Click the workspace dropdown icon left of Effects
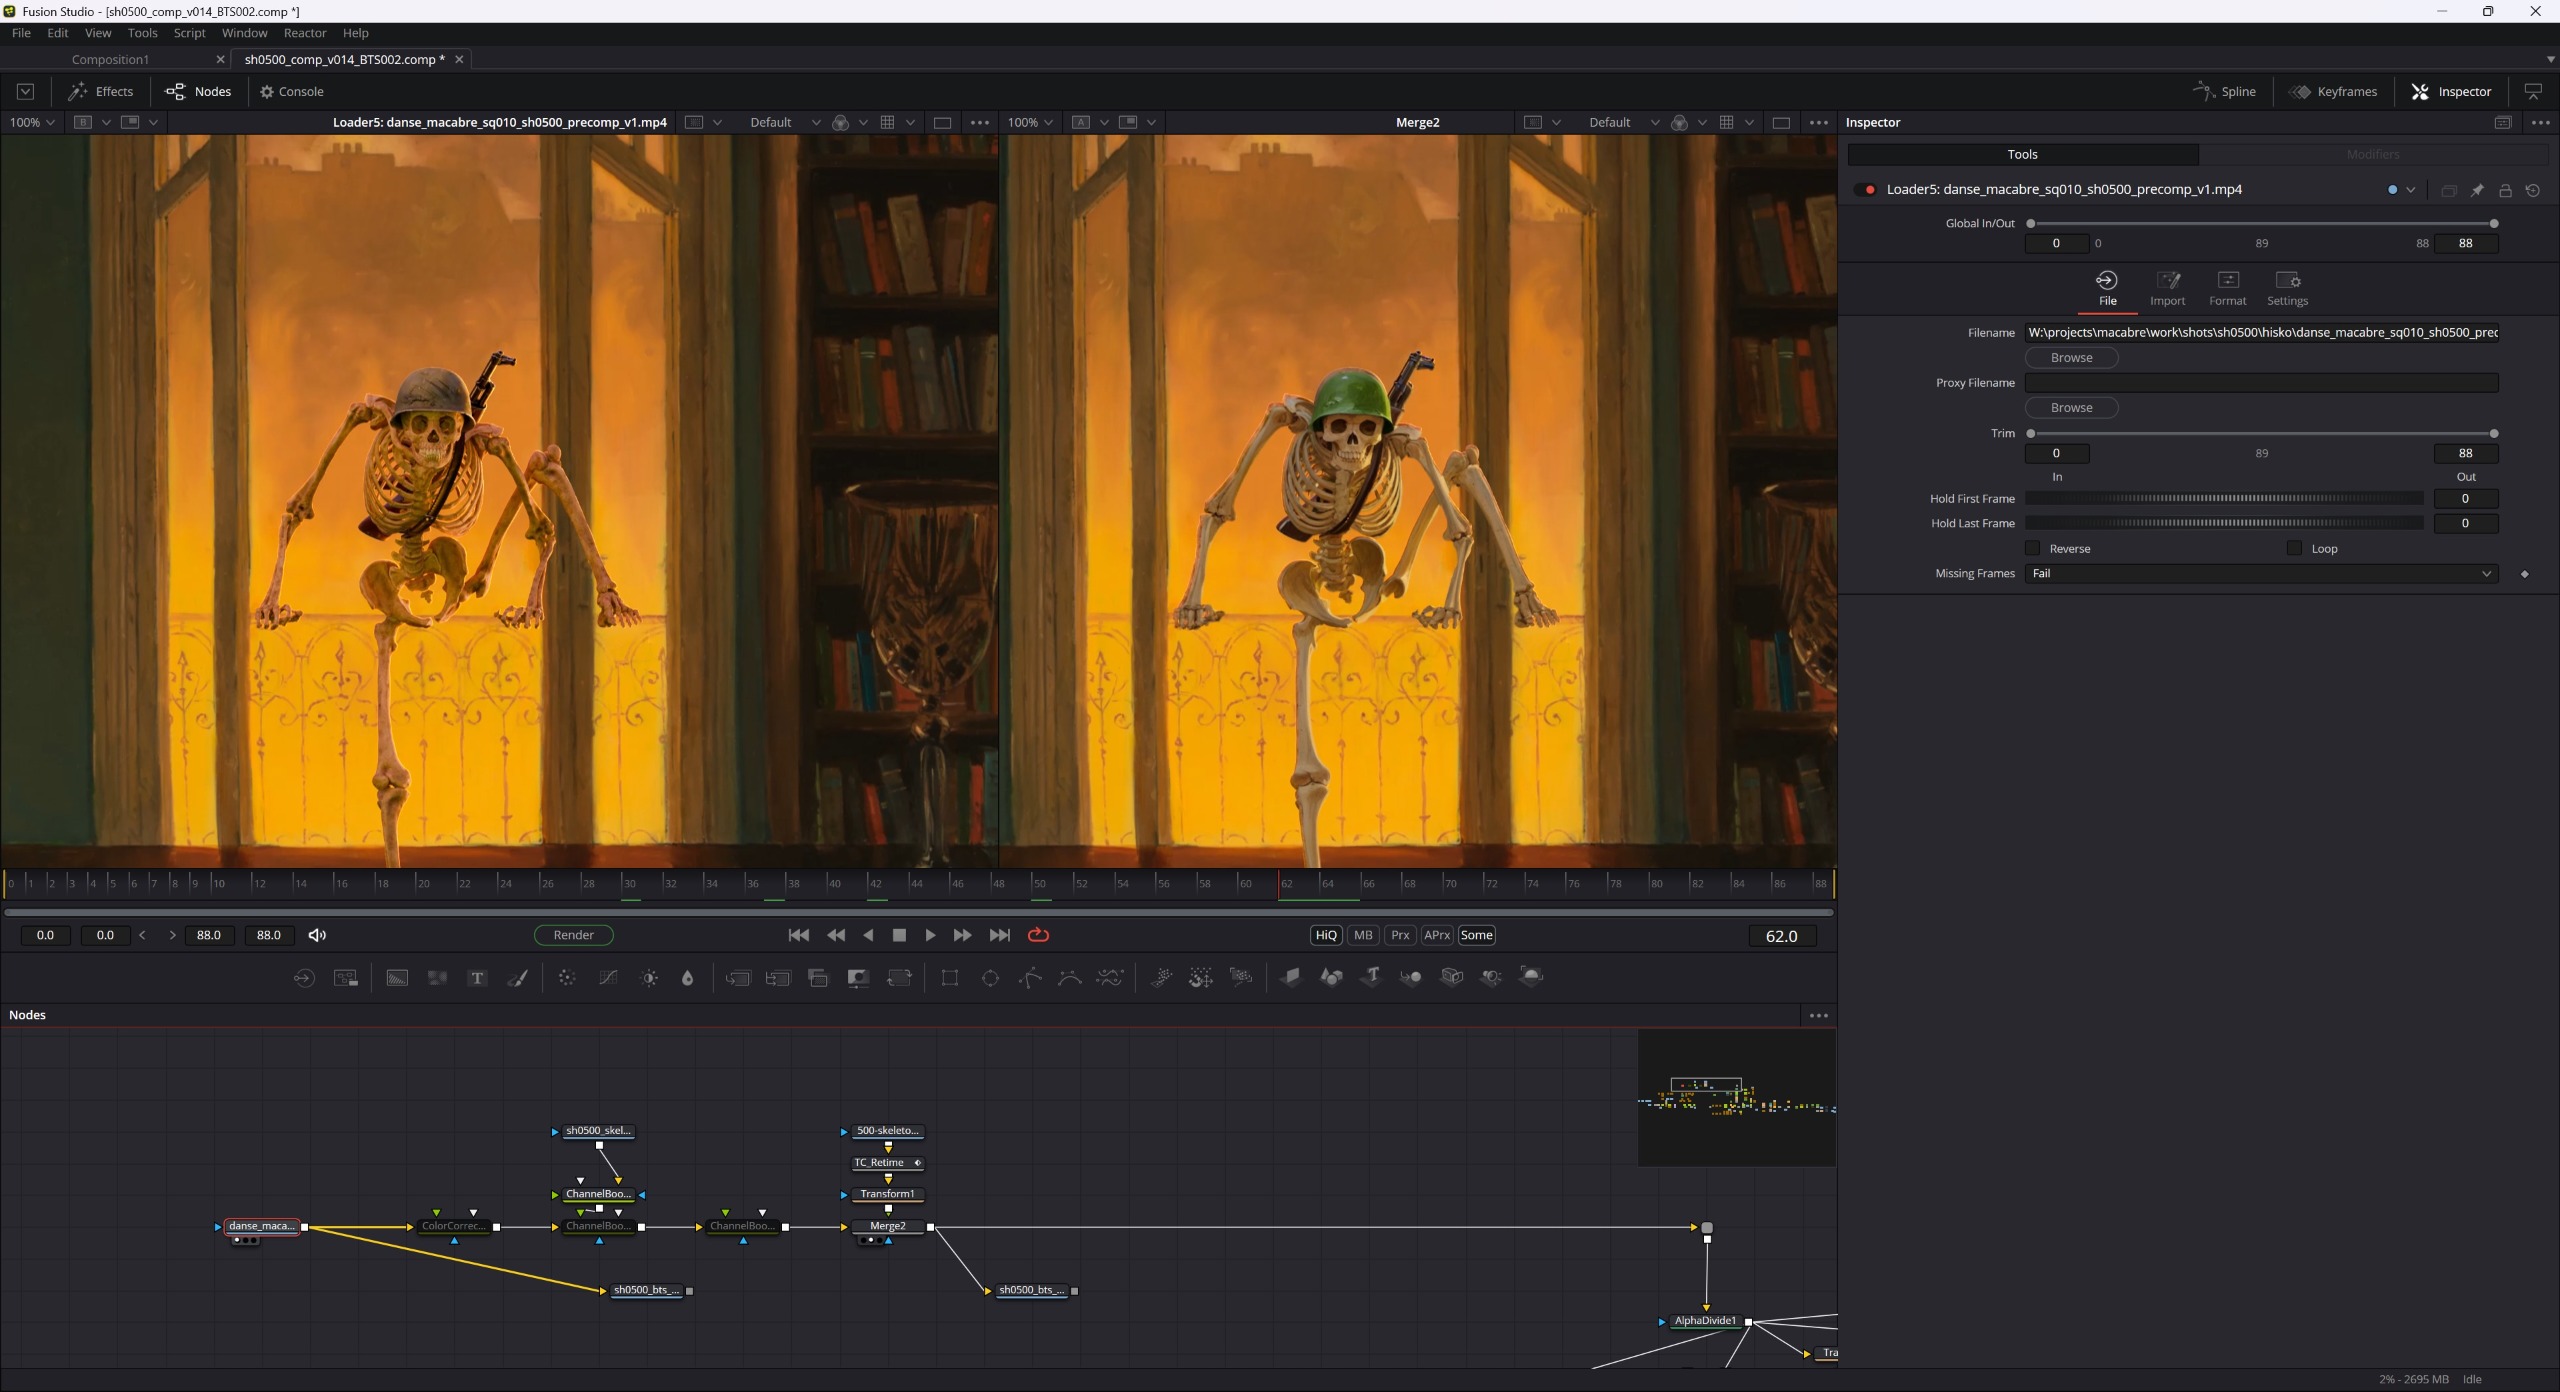 26,92
